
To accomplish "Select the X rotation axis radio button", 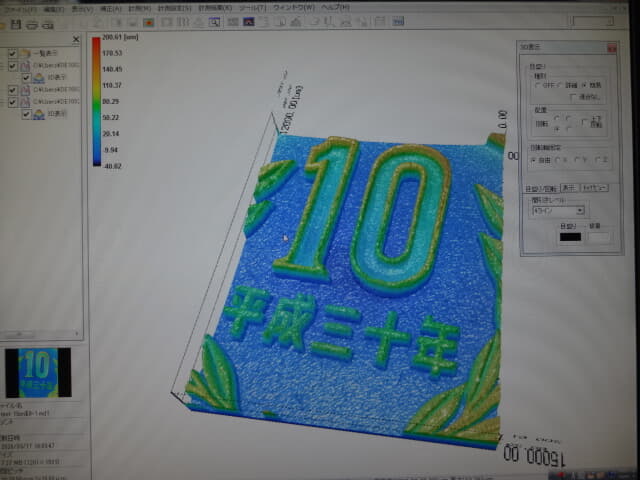I will (x=558, y=160).
